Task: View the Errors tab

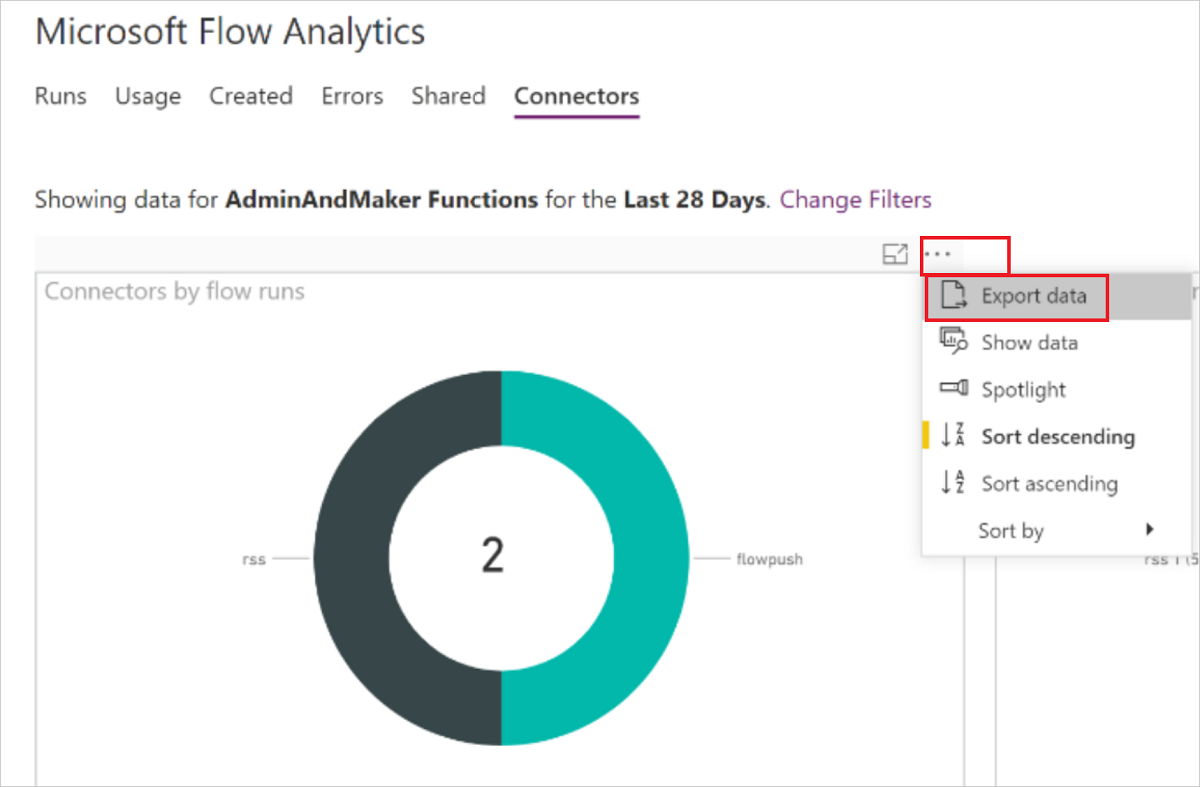Action: click(x=352, y=96)
